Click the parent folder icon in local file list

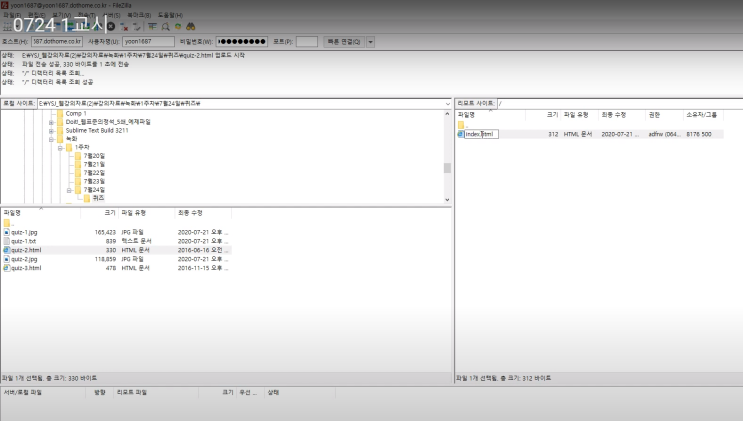(7, 223)
